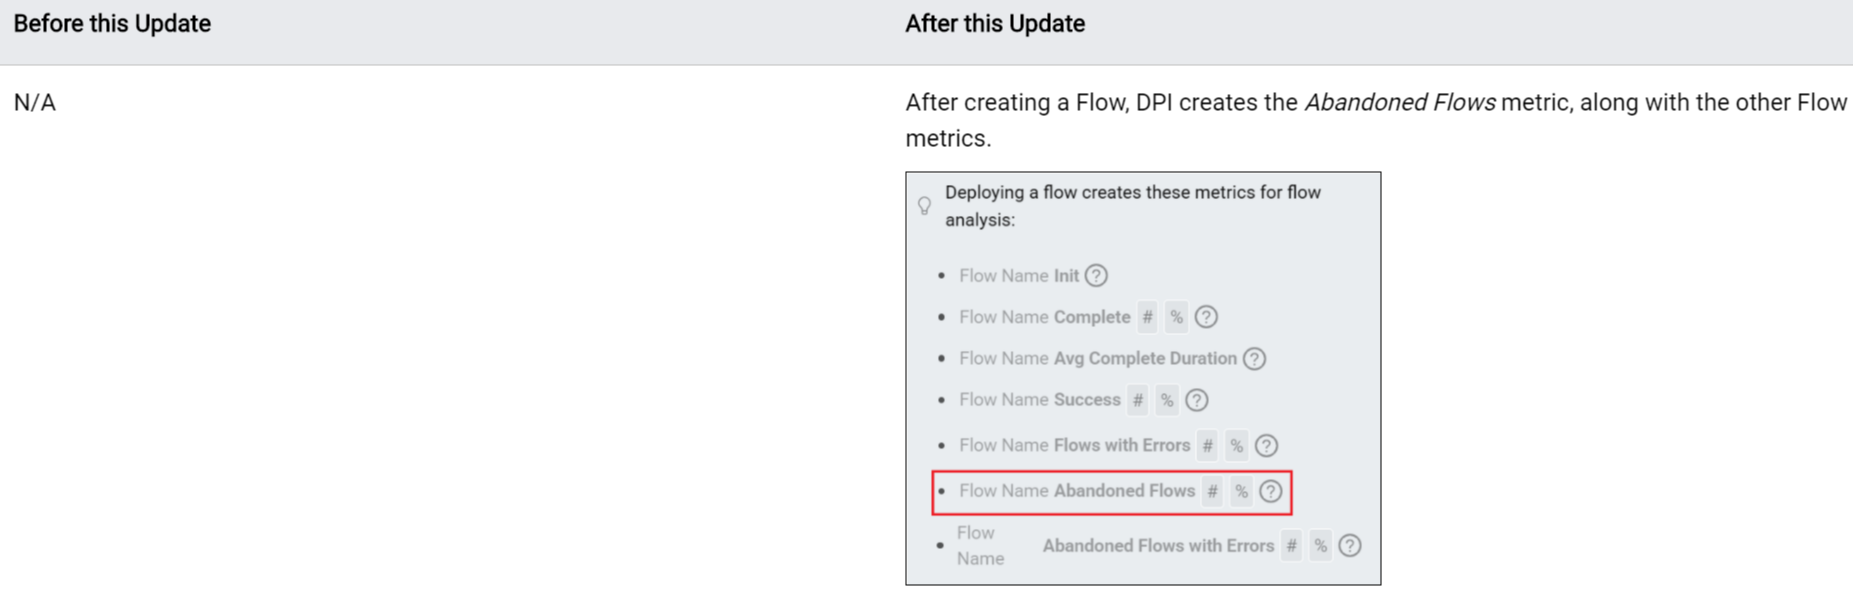Click the "After this Update" column header
The width and height of the screenshot is (1853, 607).
pyautogui.click(x=995, y=24)
